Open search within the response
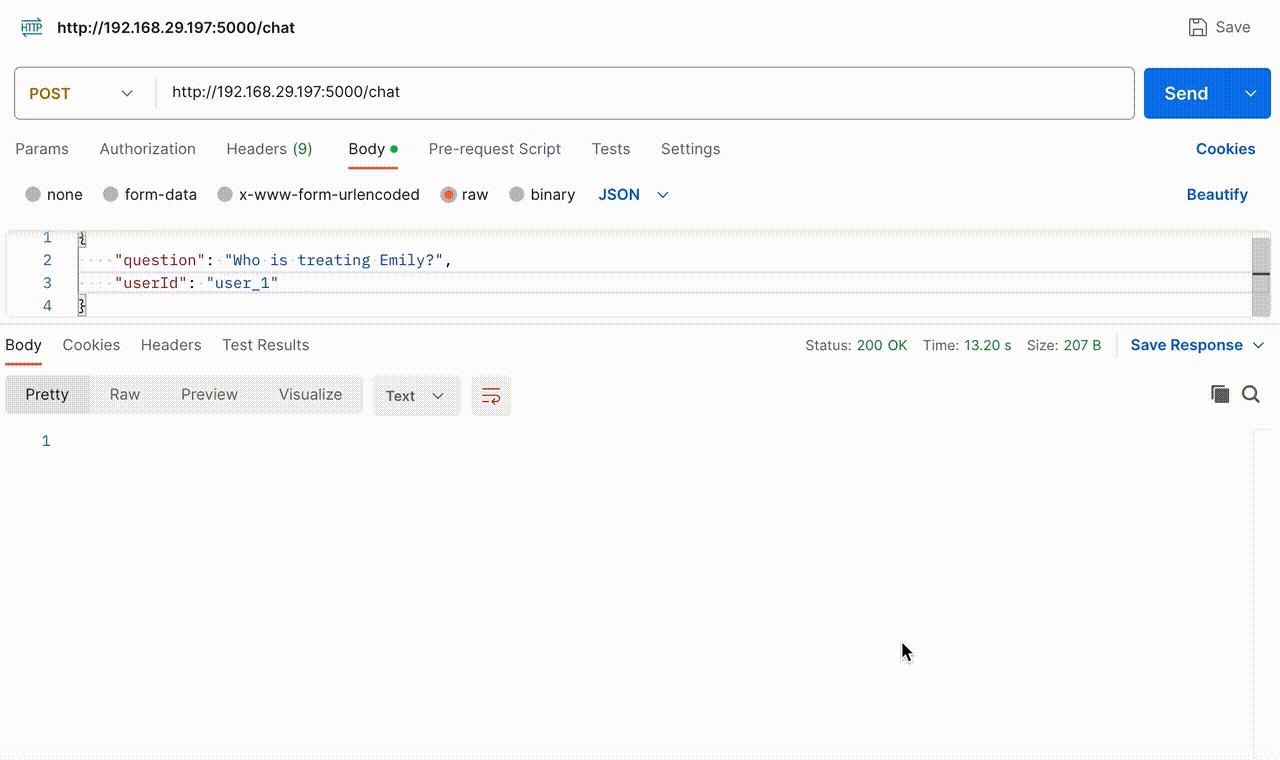 click(x=1251, y=394)
